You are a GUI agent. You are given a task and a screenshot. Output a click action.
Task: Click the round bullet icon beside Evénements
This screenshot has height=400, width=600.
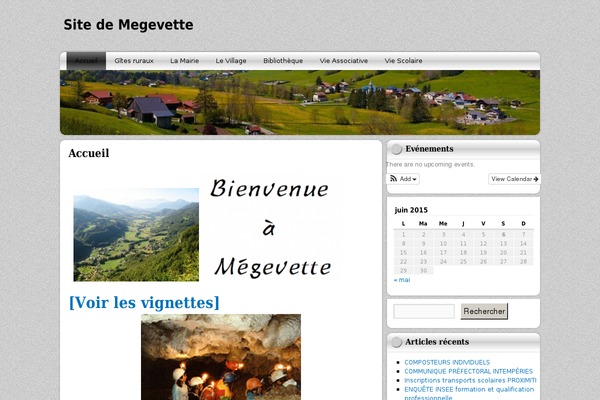coord(396,149)
